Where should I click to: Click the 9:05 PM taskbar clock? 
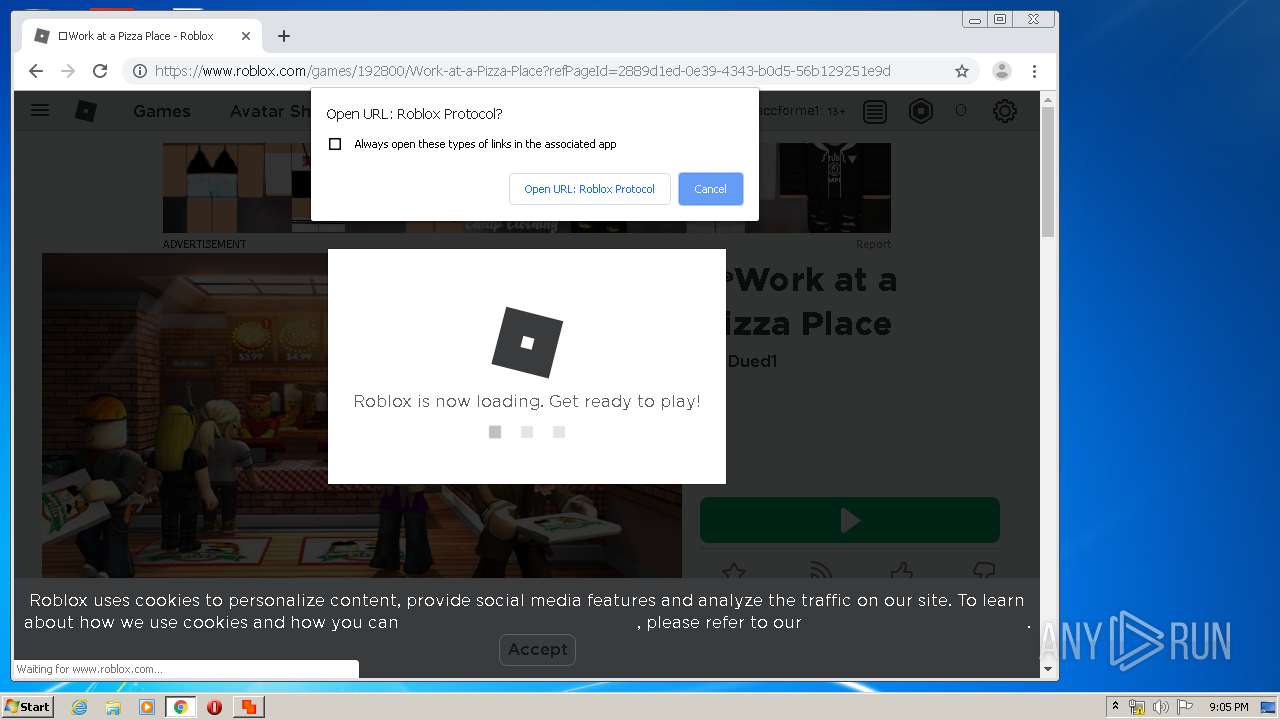click(1228, 707)
